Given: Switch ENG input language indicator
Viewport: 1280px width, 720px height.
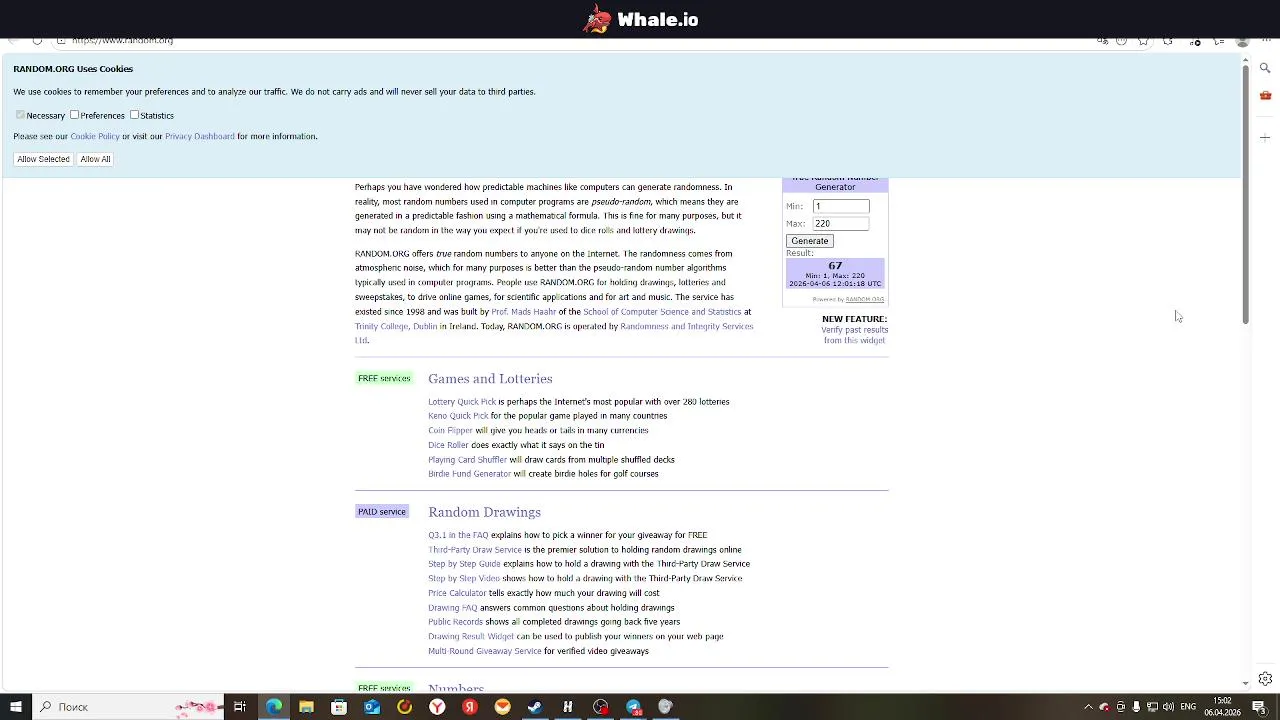Looking at the screenshot, I should pos(1188,707).
